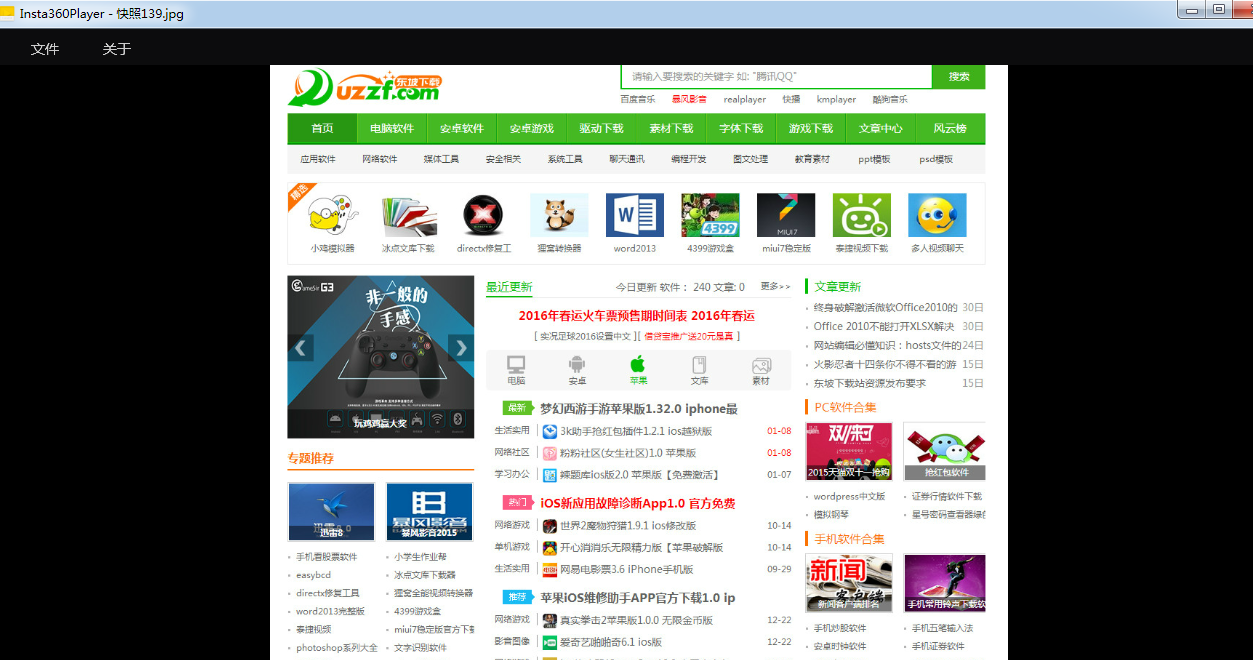Open the kmplayer hot search link
The image size is (1253, 660).
click(x=836, y=99)
